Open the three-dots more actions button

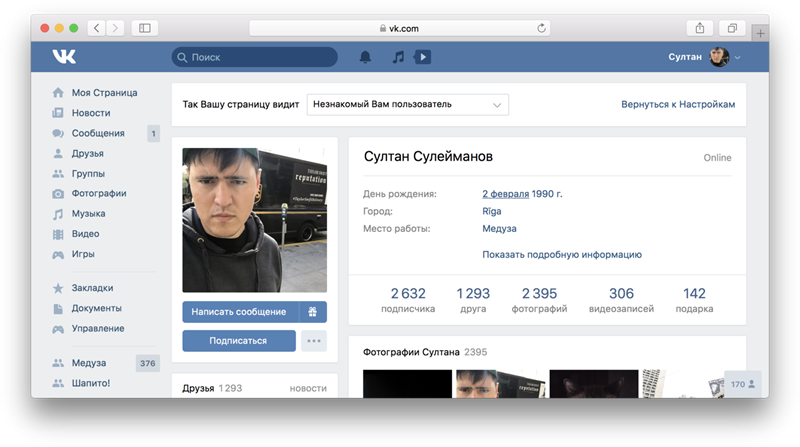point(314,340)
